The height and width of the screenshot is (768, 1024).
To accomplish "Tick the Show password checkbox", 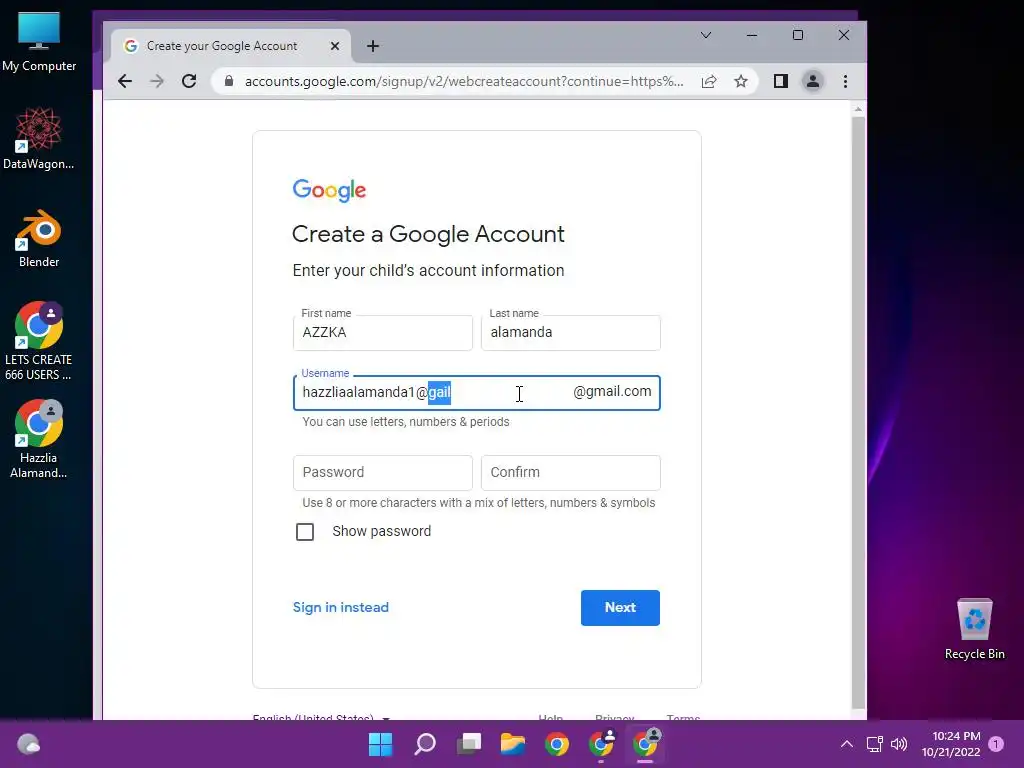I will click(x=305, y=532).
